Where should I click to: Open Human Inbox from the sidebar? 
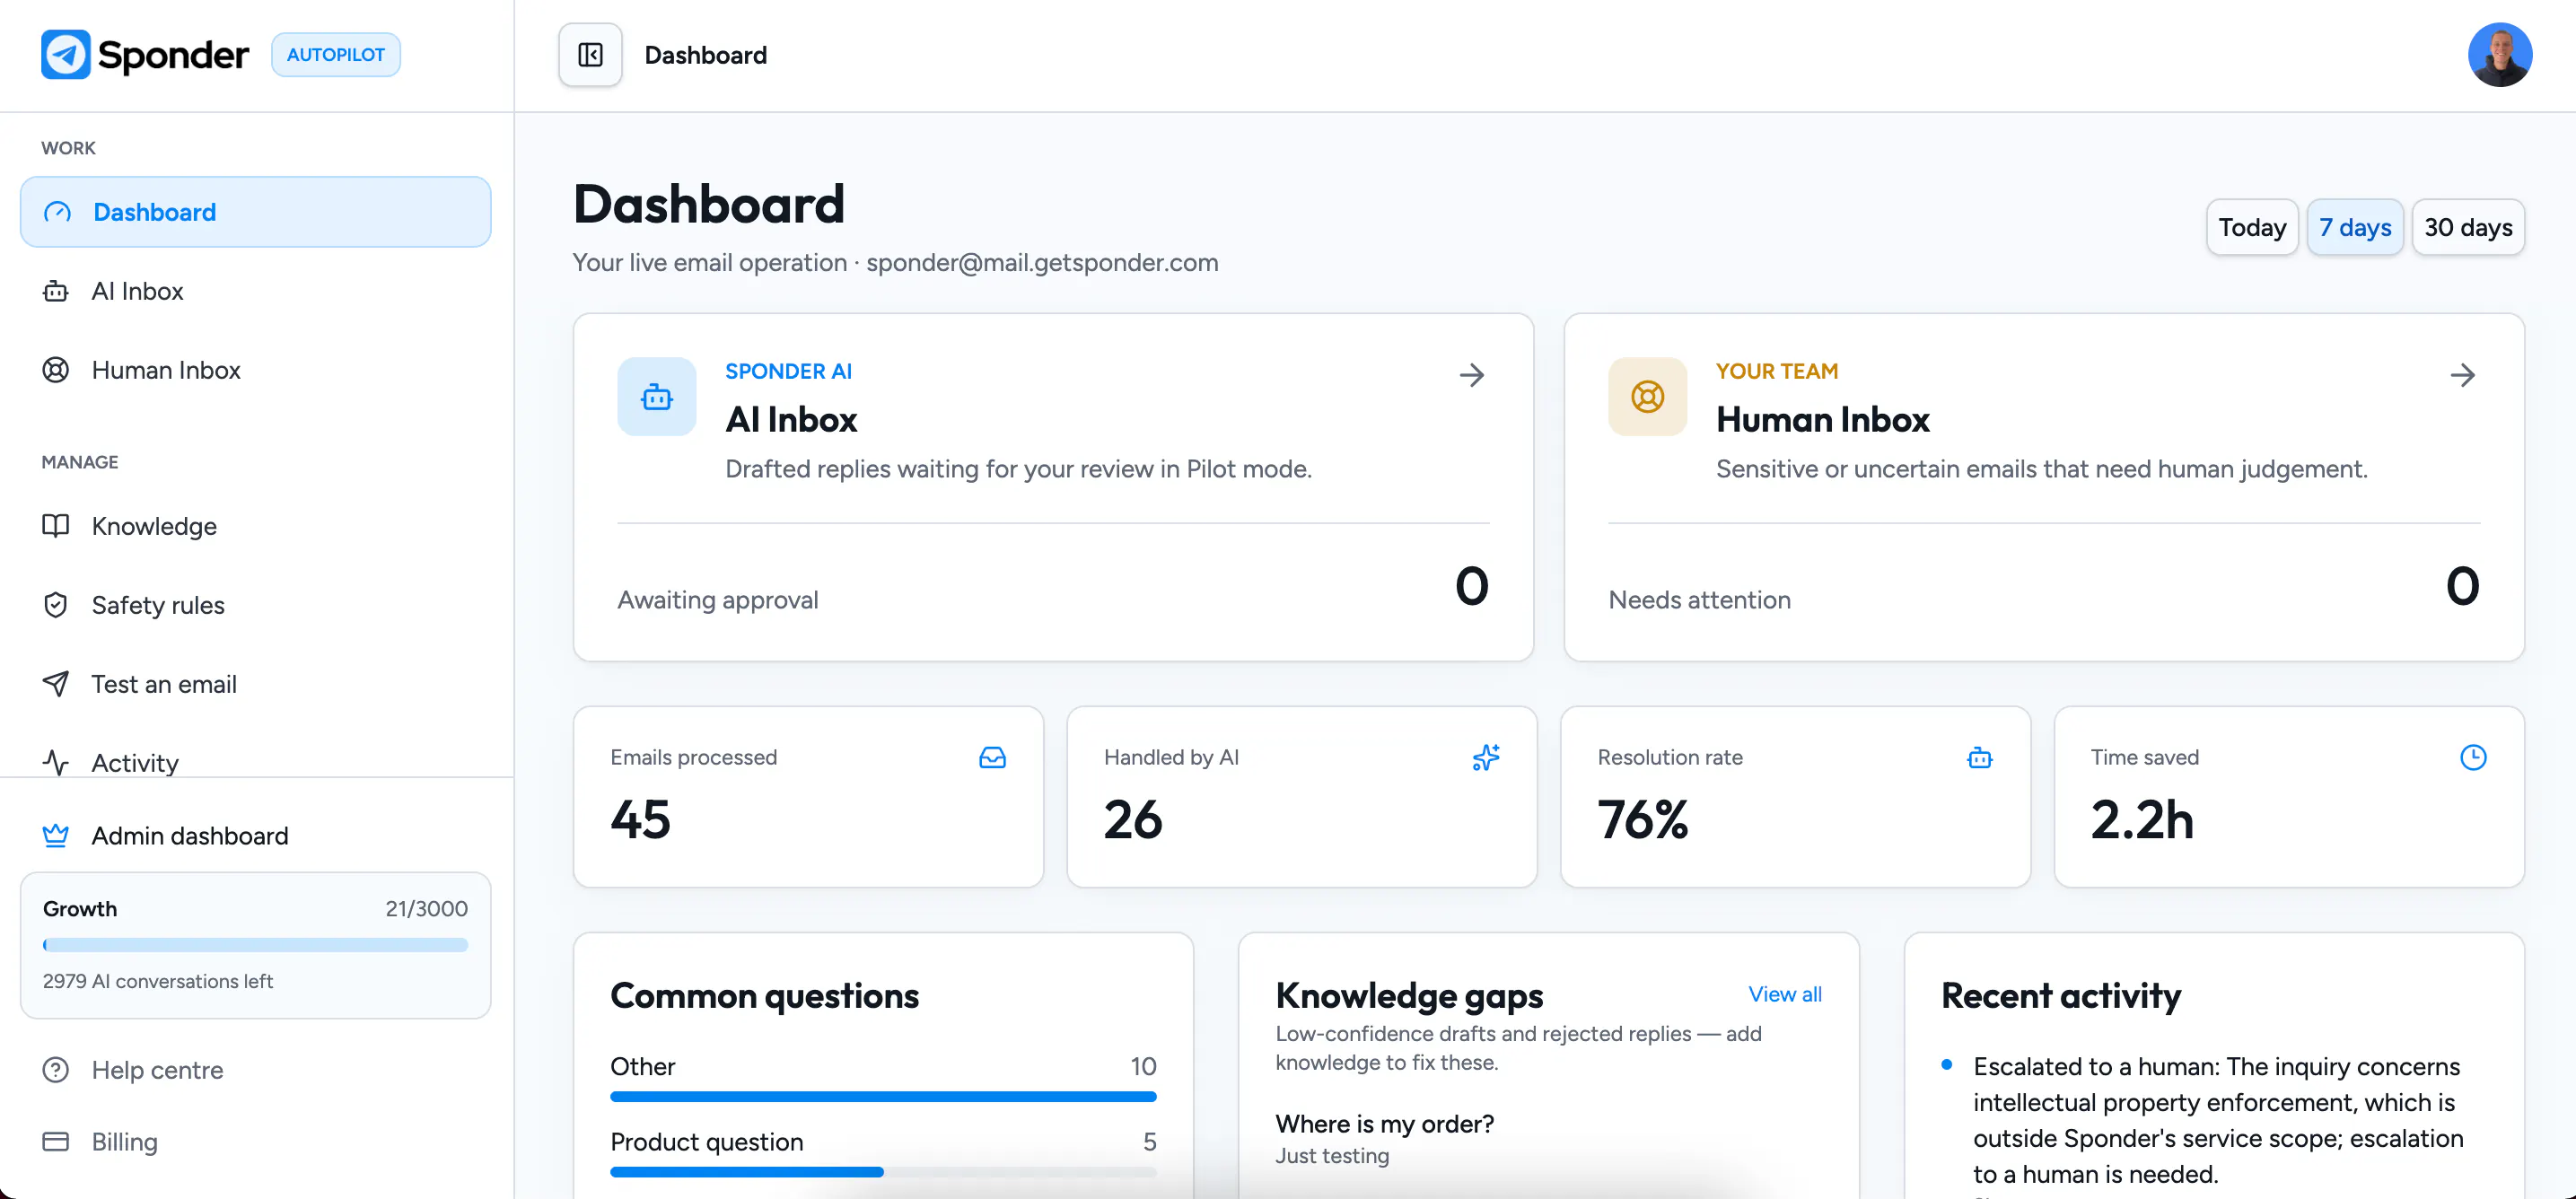[x=256, y=370]
